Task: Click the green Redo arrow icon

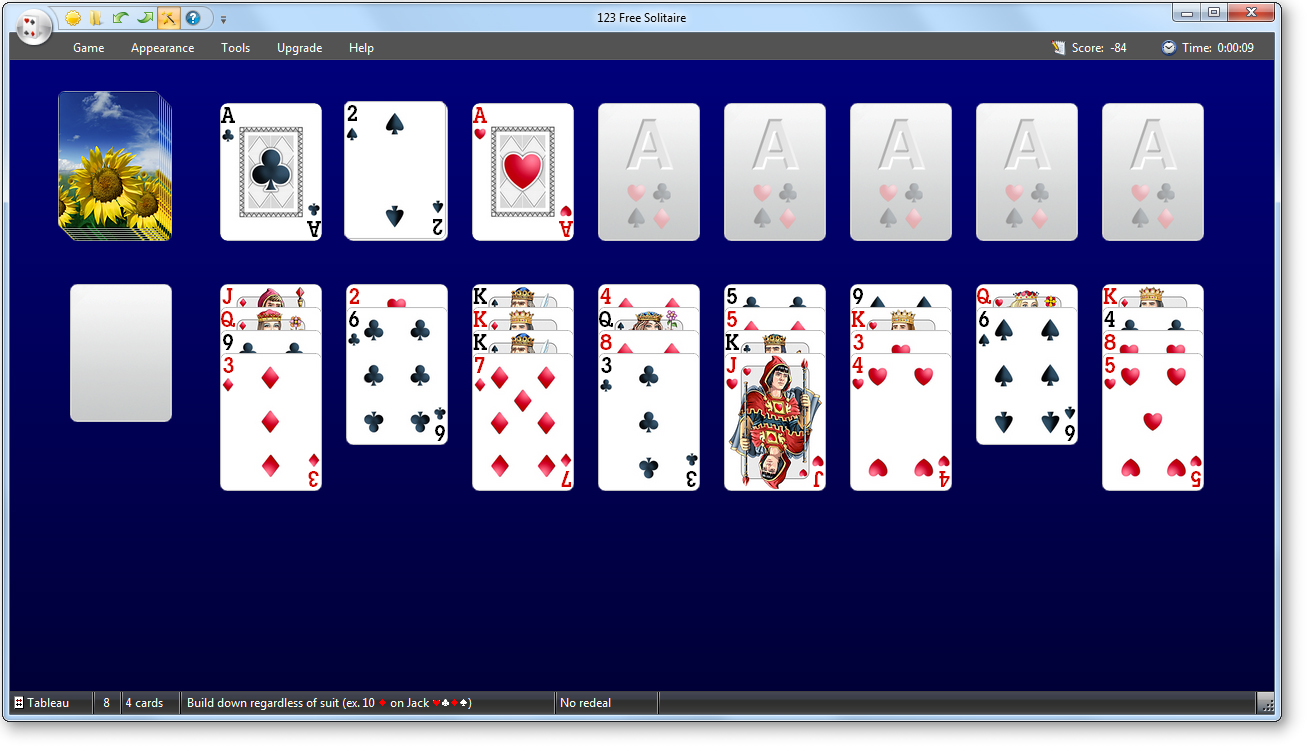Action: point(145,18)
